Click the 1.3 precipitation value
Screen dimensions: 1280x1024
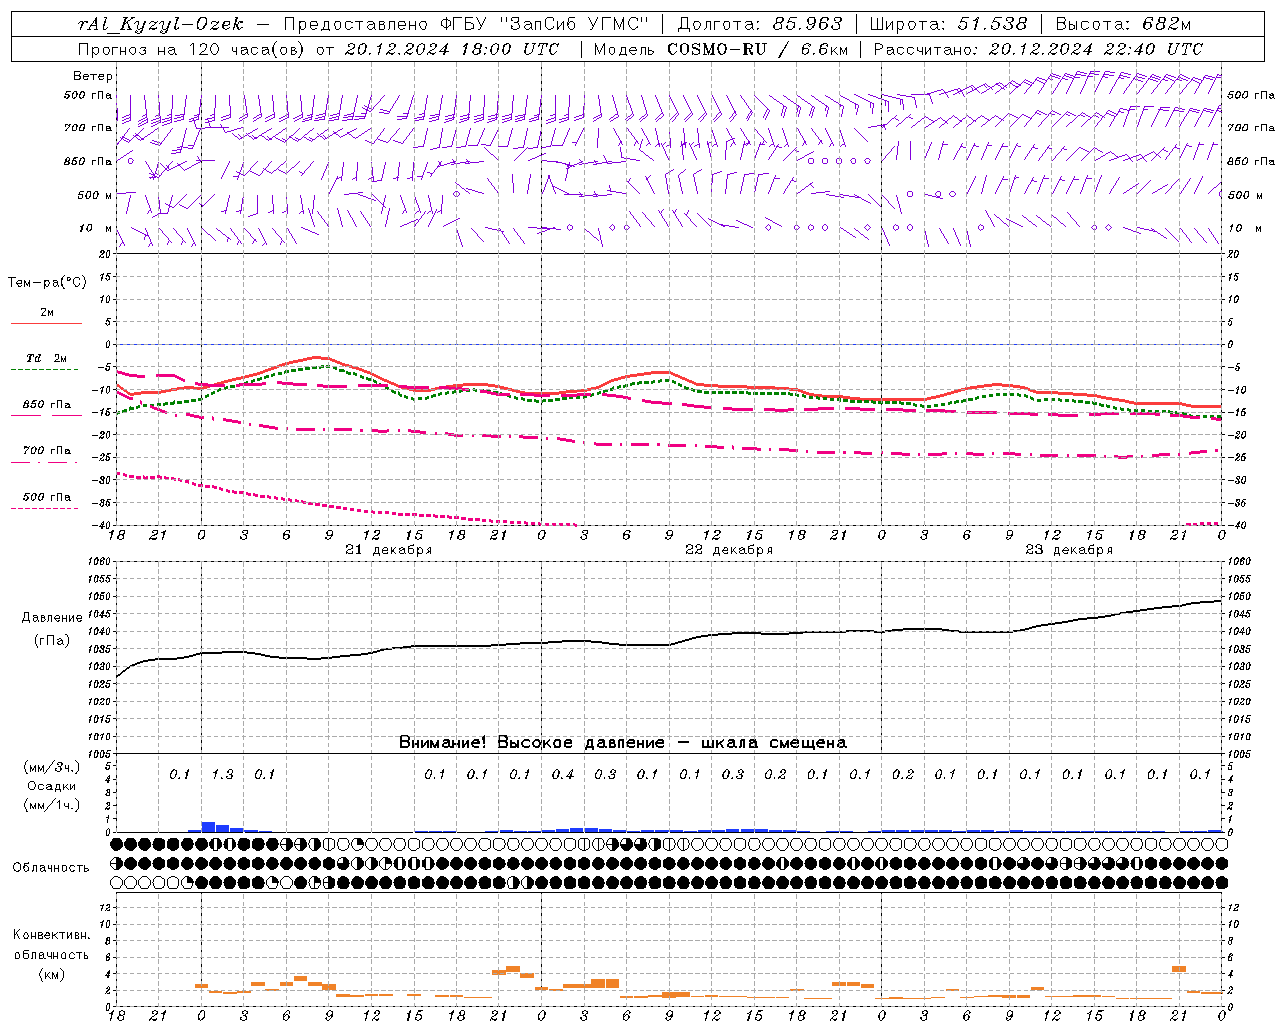click(222, 774)
